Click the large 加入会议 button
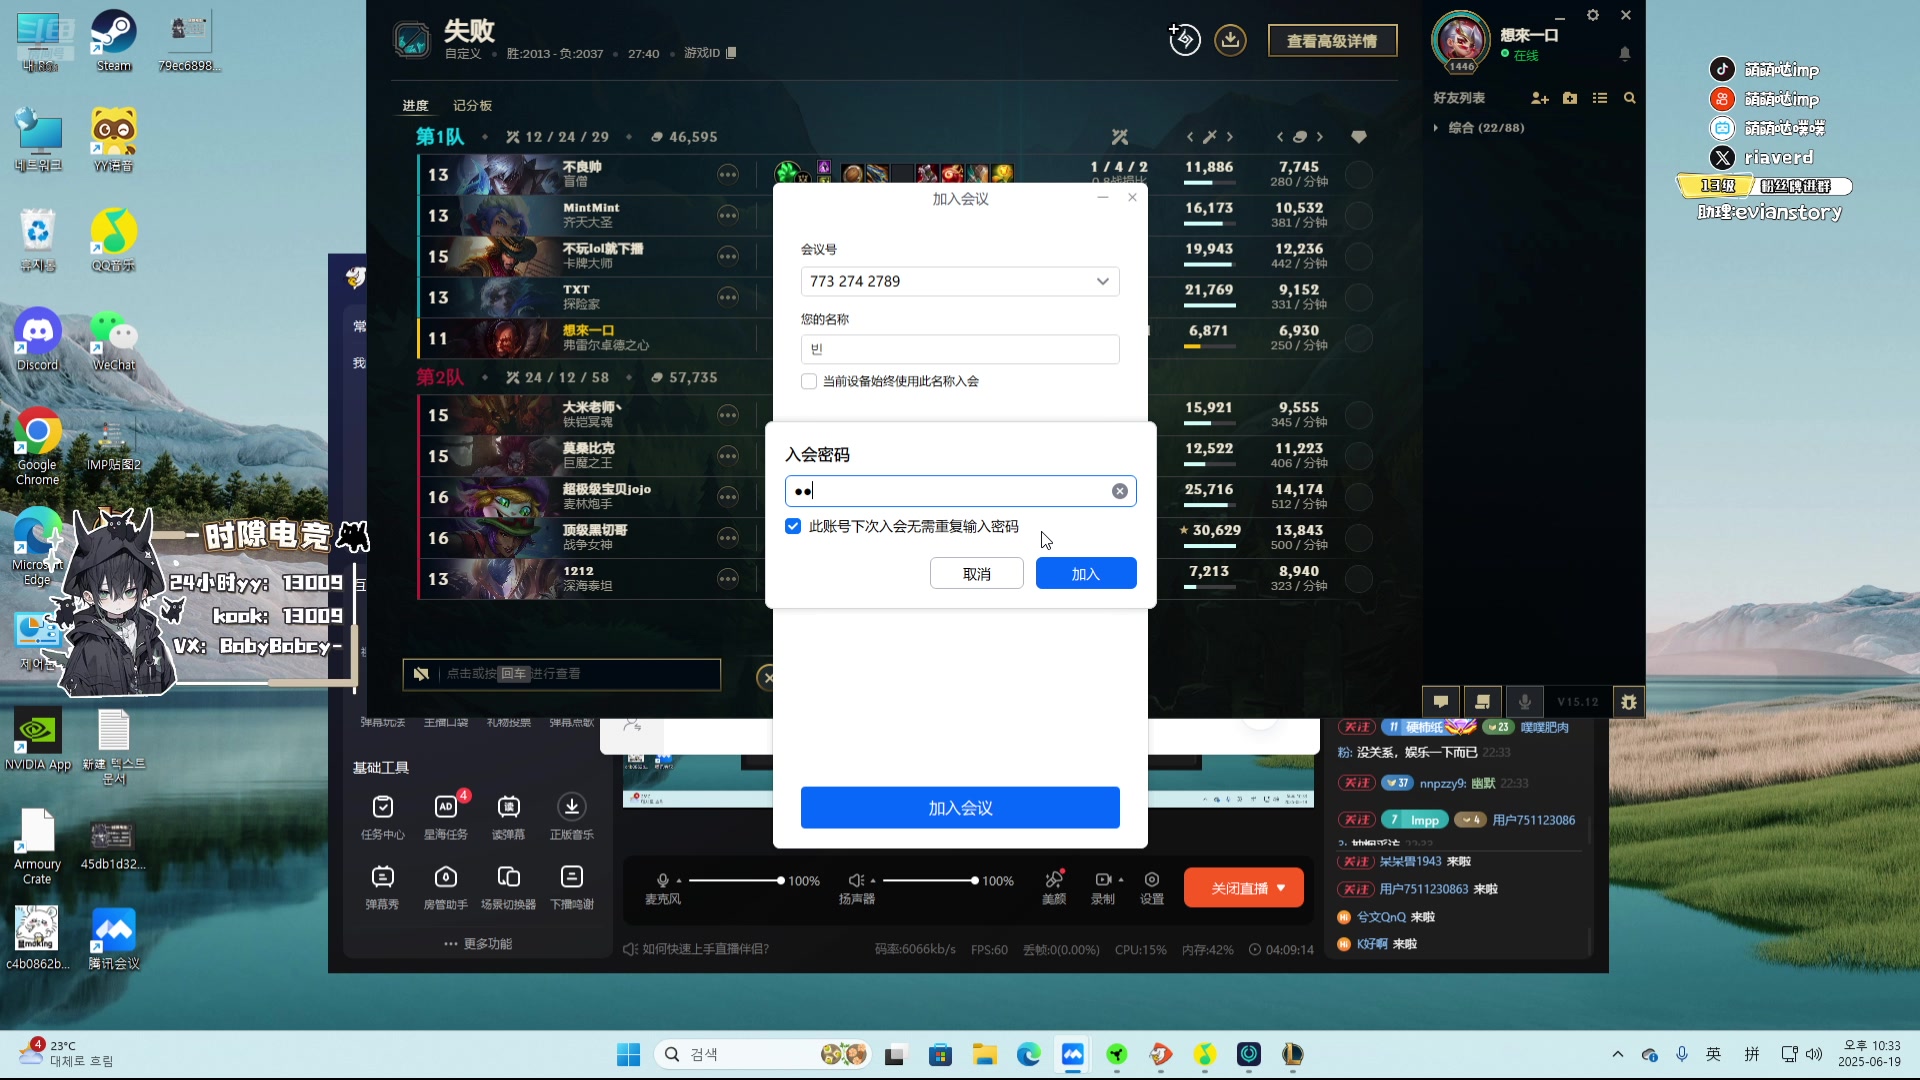 (x=960, y=808)
